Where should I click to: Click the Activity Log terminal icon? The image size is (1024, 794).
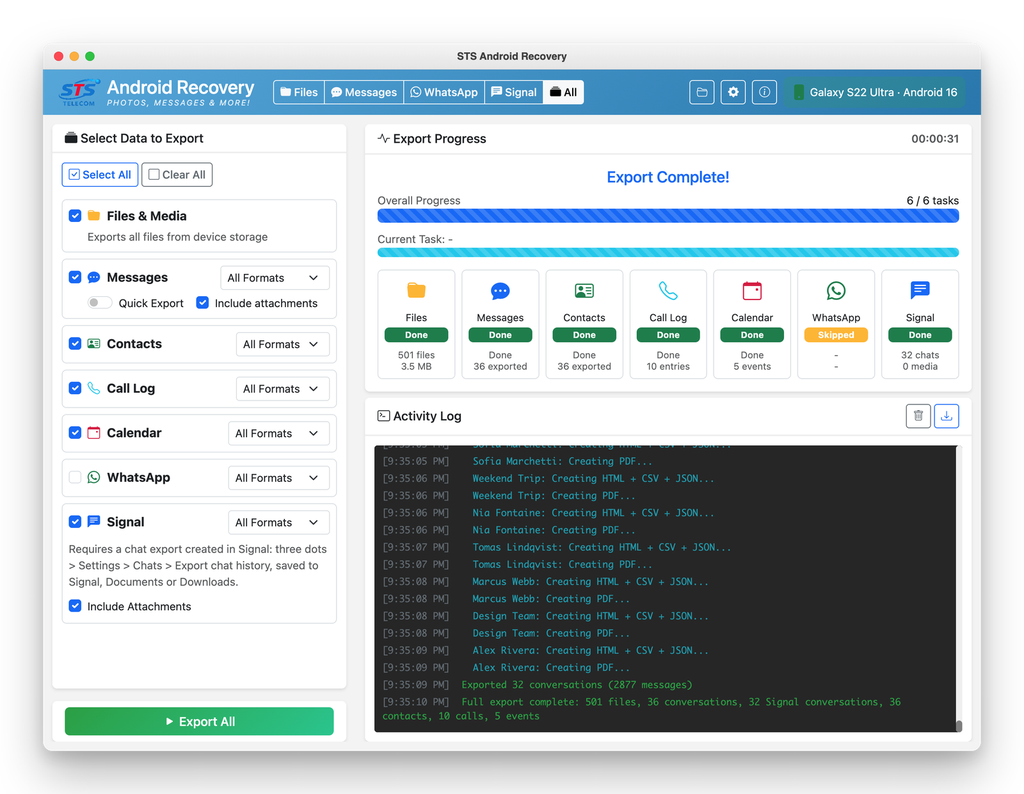click(x=383, y=416)
